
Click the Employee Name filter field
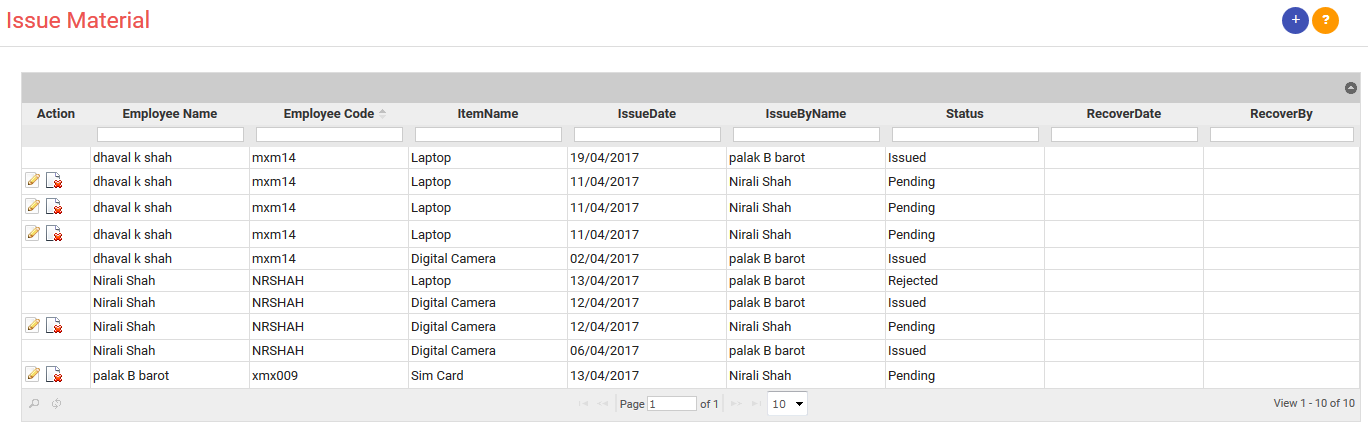coord(170,134)
